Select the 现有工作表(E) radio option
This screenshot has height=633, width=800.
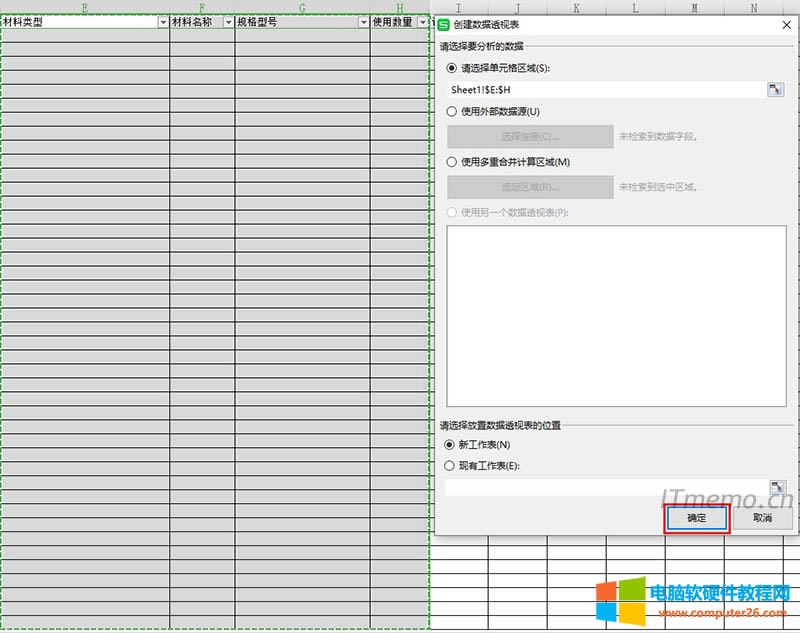click(449, 466)
